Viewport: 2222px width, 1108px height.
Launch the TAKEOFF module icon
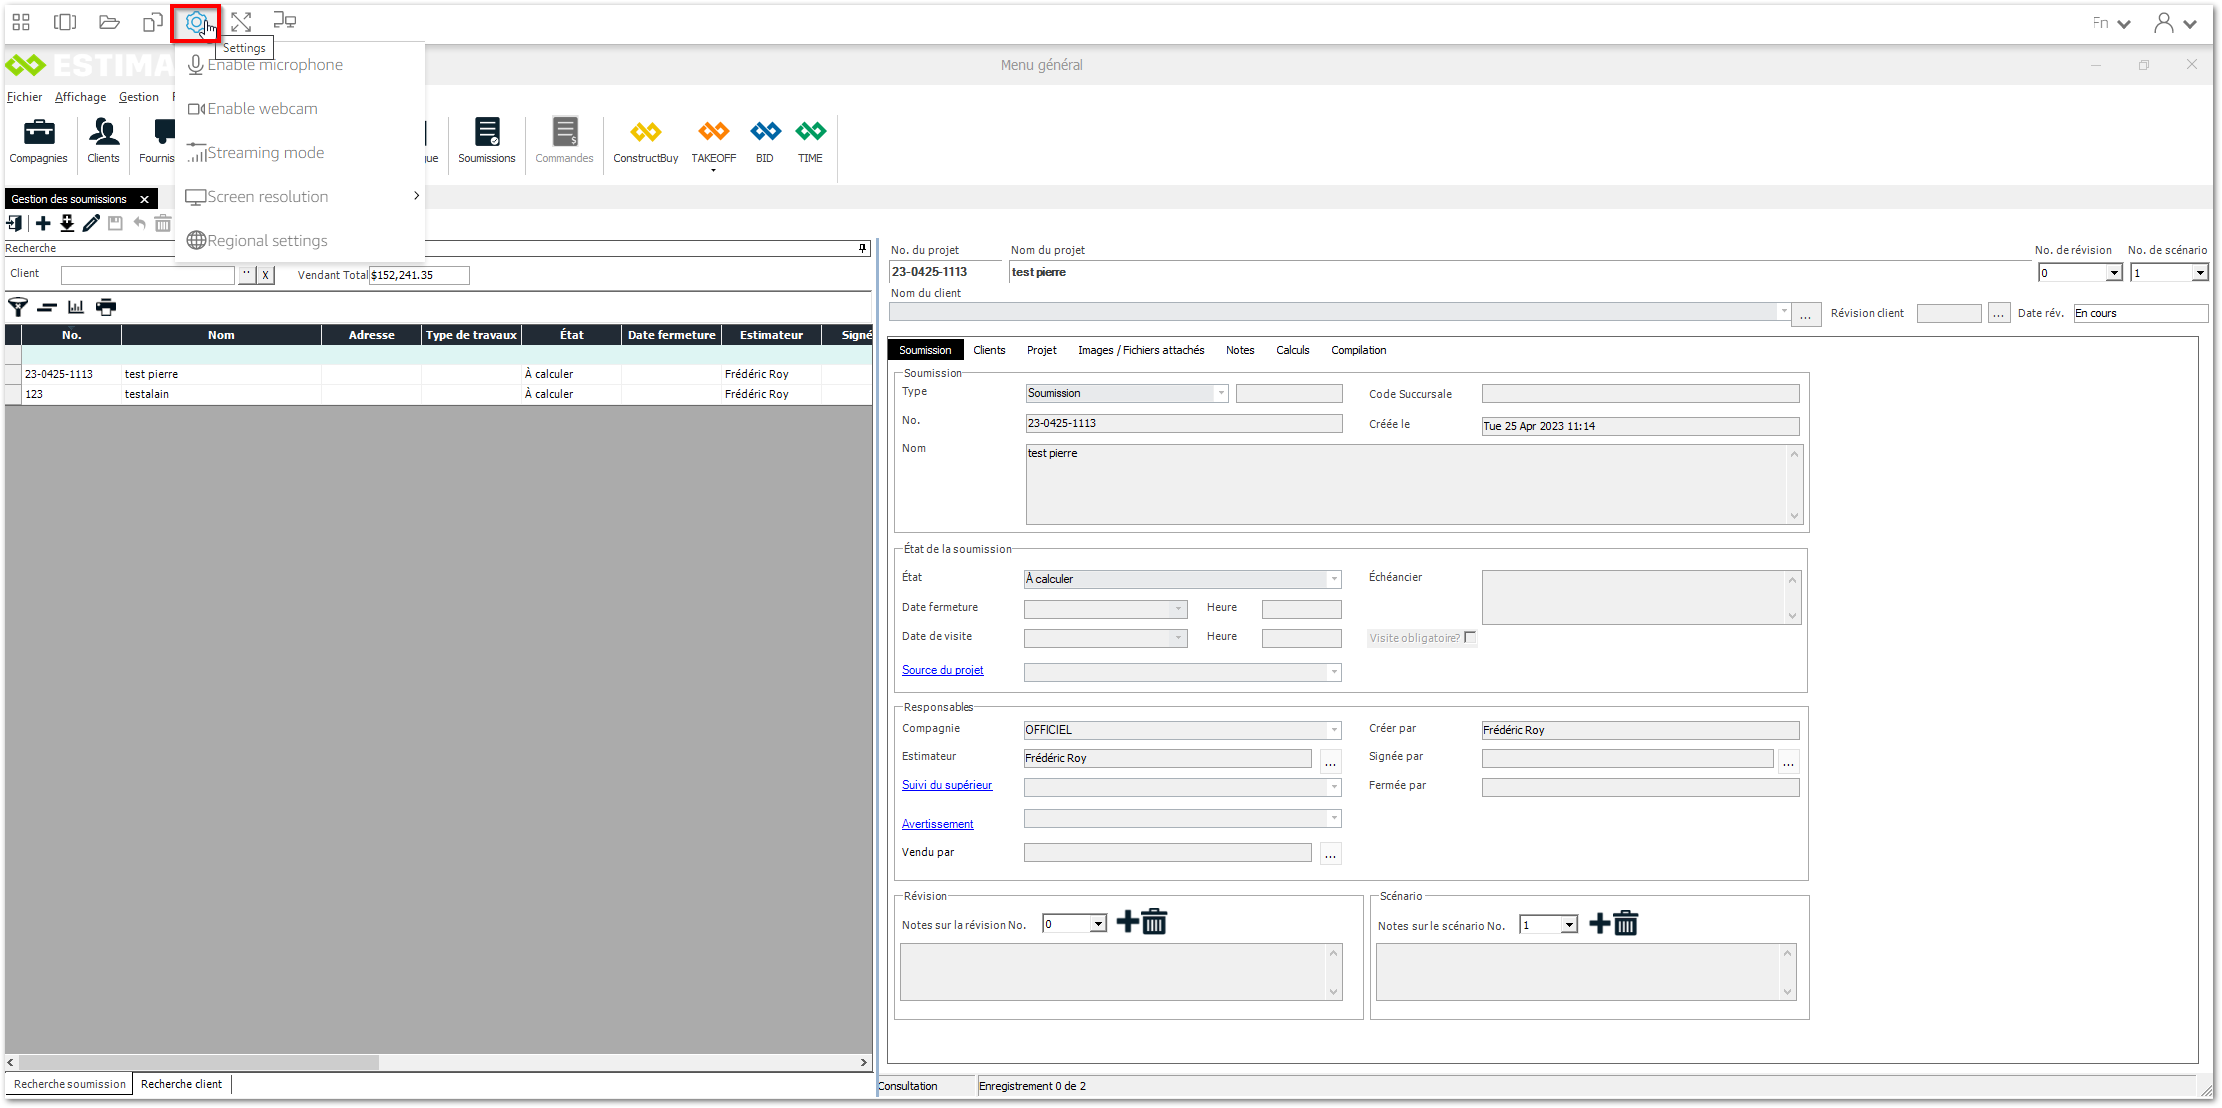coord(713,140)
